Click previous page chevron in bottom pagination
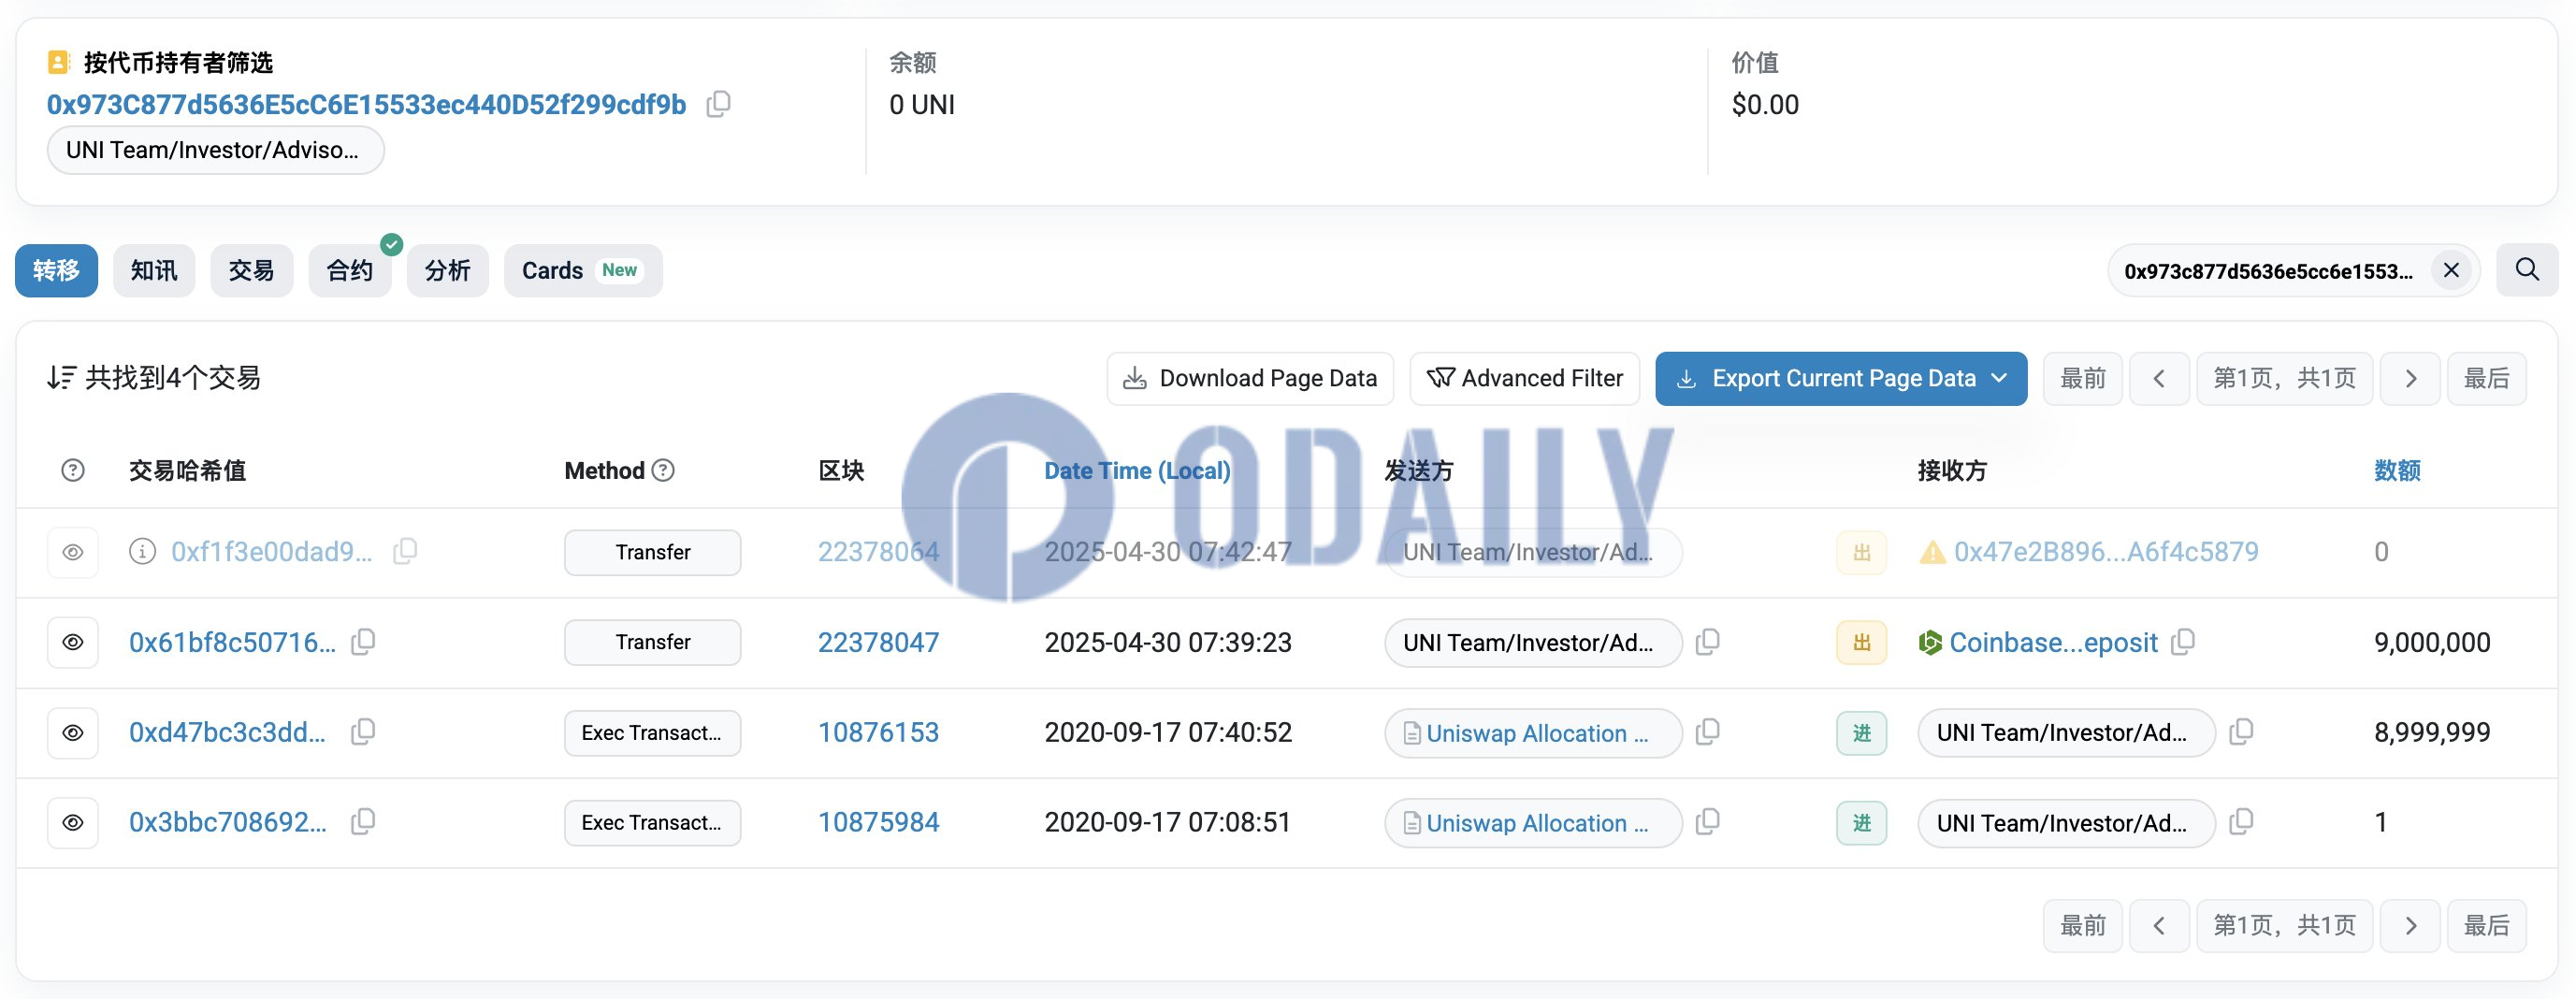The width and height of the screenshot is (2576, 999). 2160,925
